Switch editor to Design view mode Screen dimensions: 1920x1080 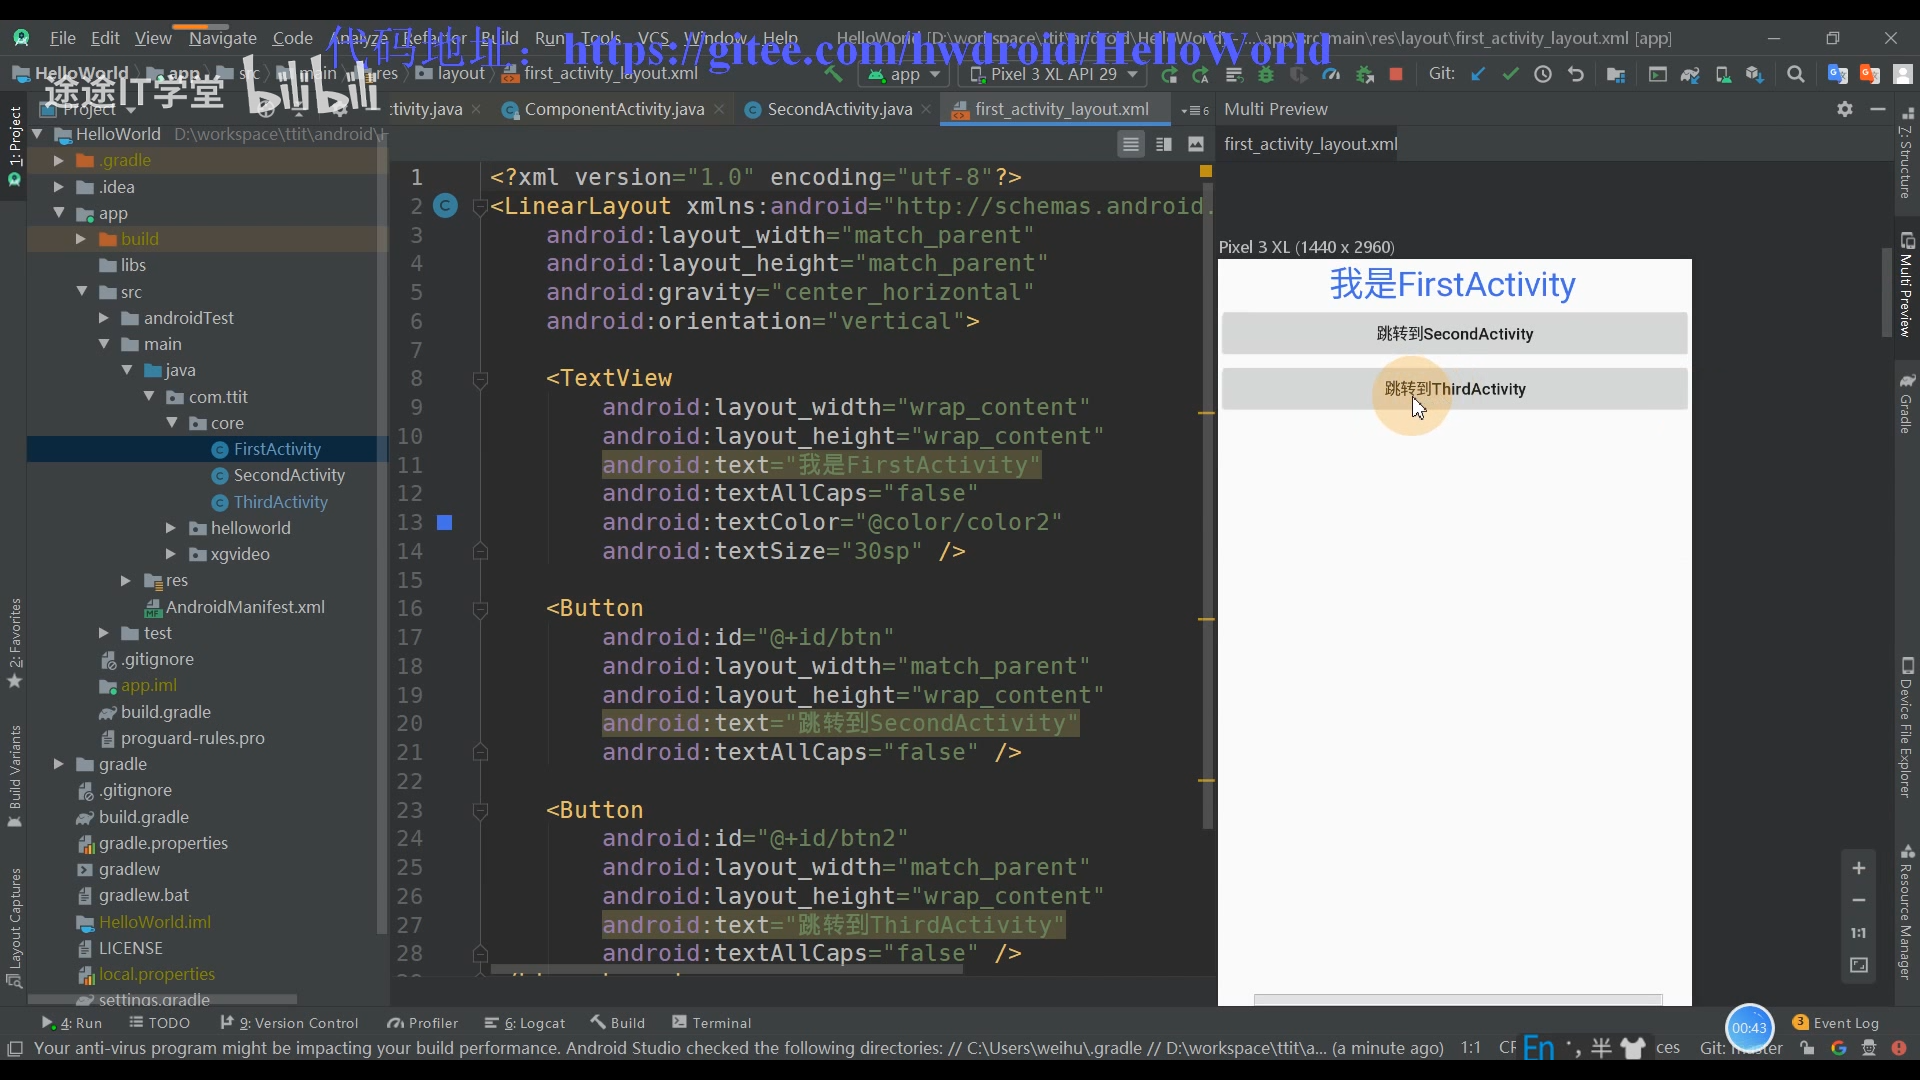click(x=1196, y=144)
